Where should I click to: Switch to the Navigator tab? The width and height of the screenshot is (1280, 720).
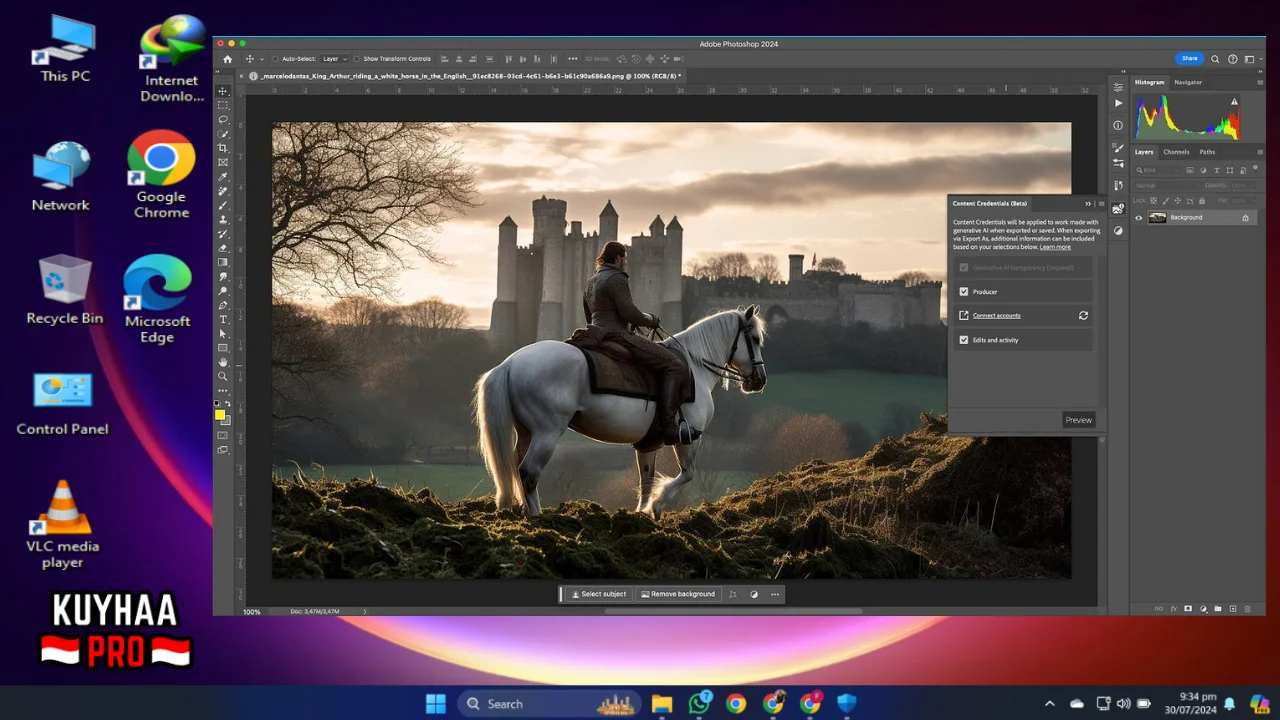point(1188,82)
